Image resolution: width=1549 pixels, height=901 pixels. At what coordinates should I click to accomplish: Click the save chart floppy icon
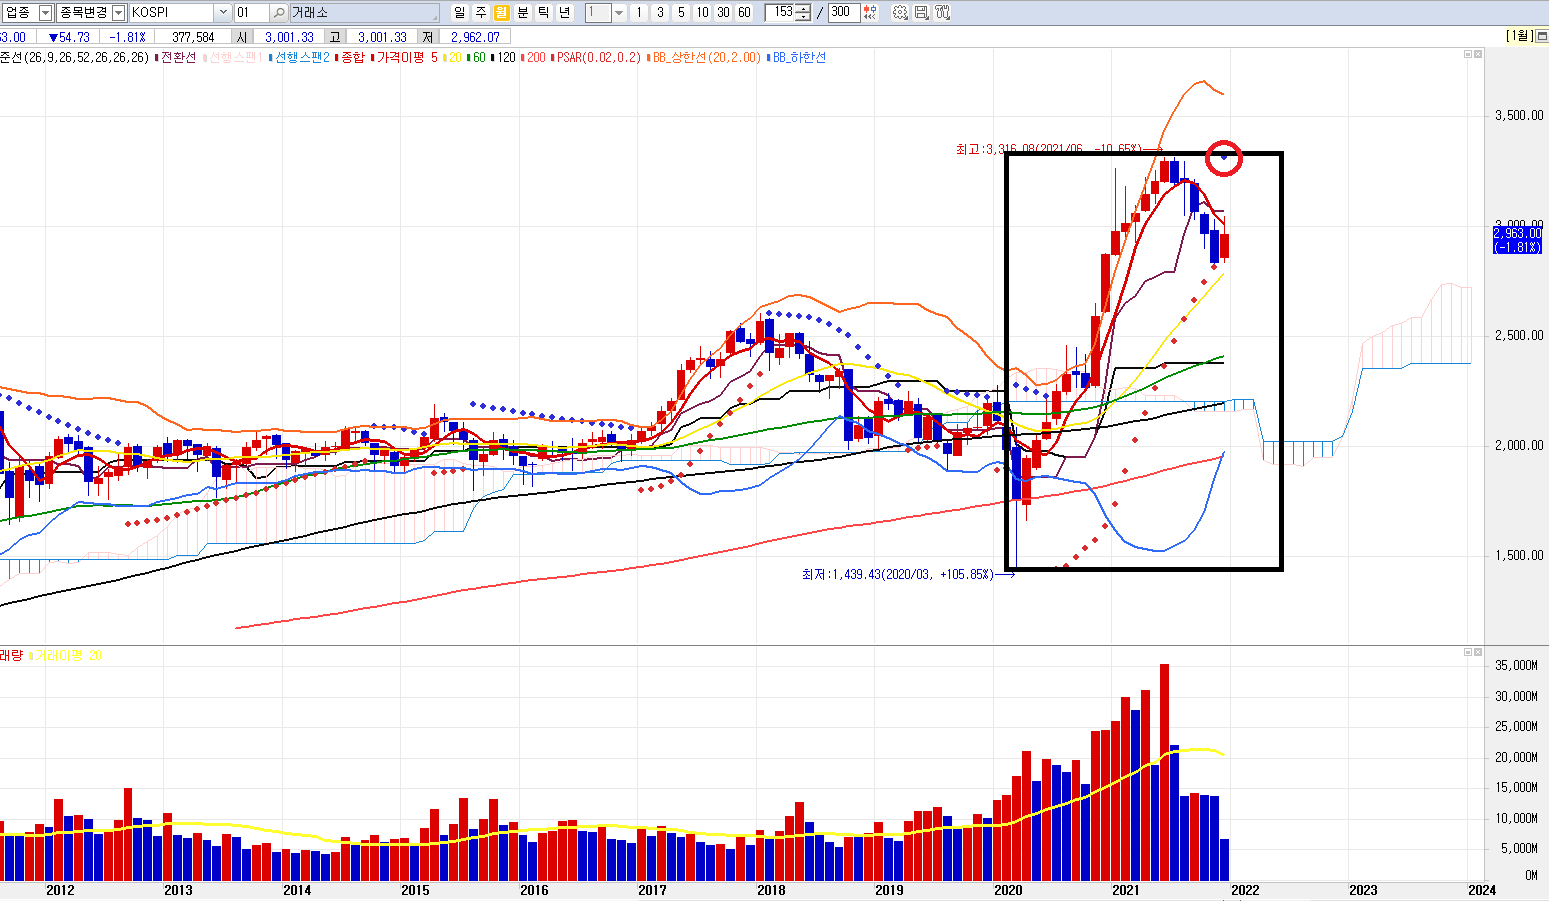(921, 13)
